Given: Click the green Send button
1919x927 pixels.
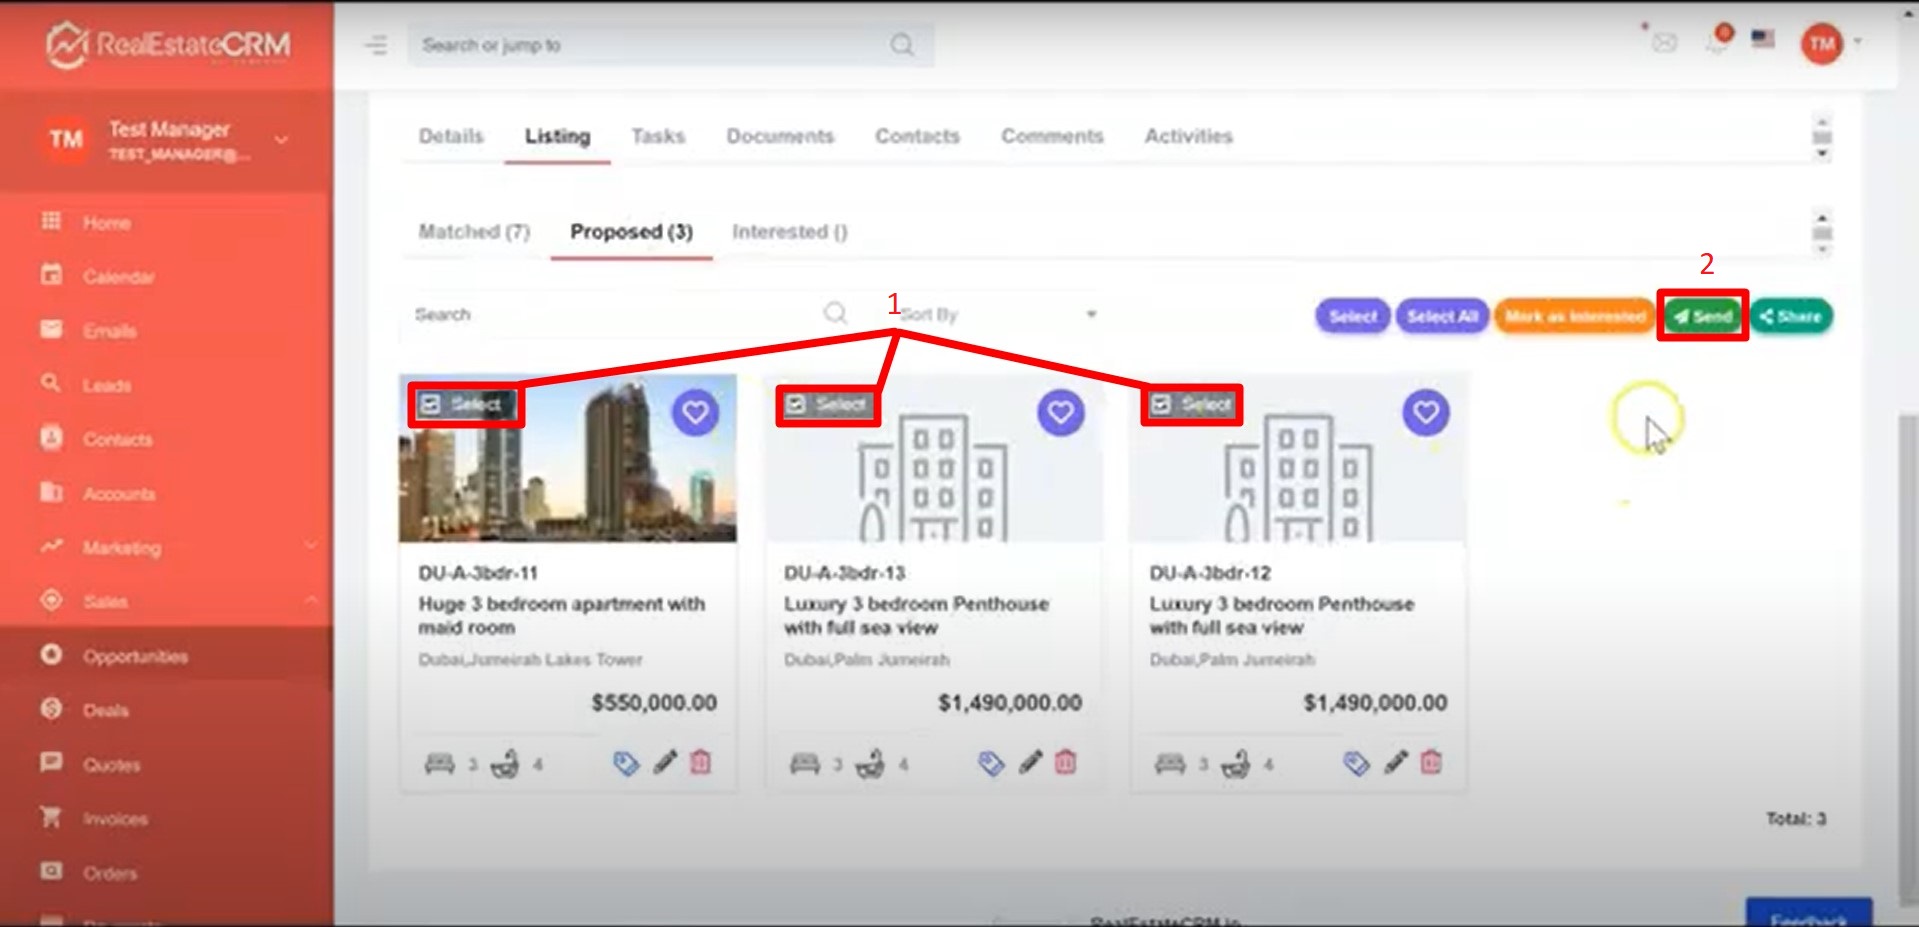Looking at the screenshot, I should (1702, 317).
